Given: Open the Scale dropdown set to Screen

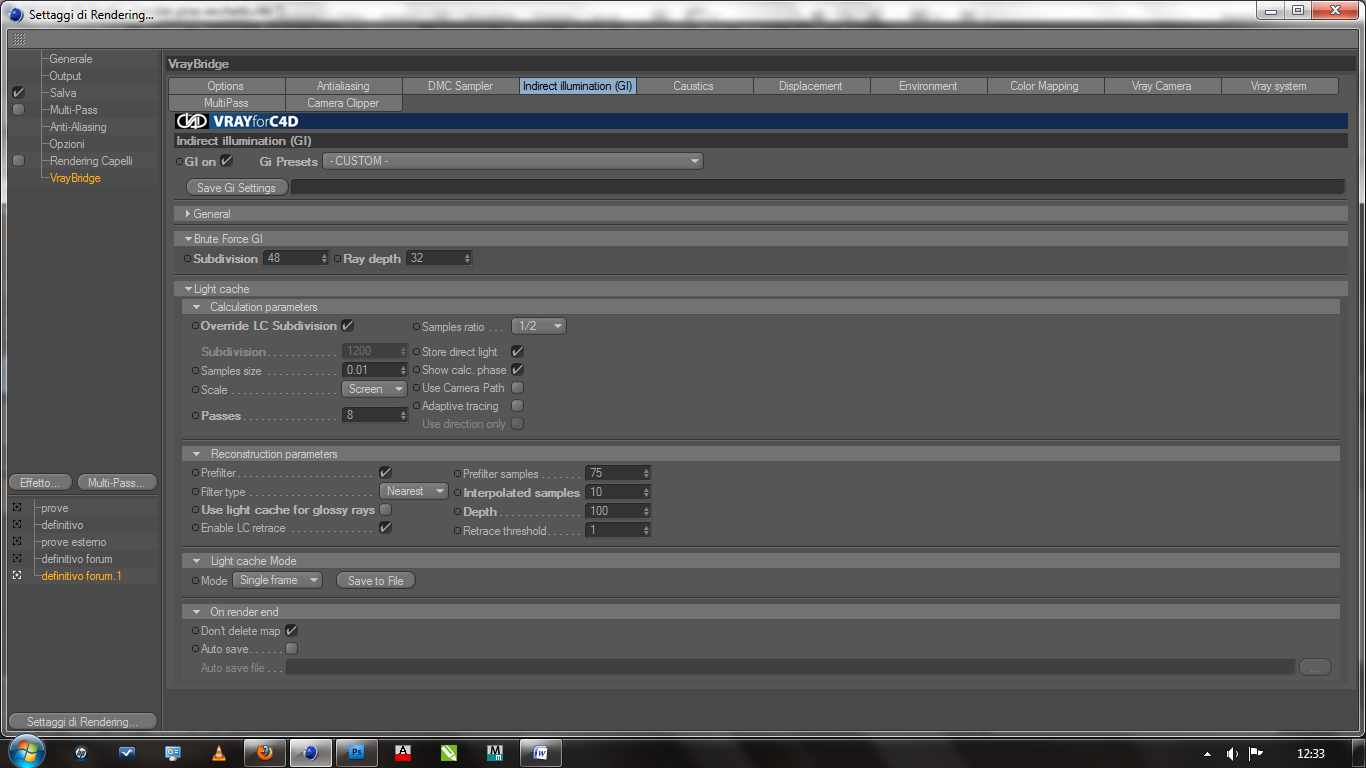Looking at the screenshot, I should click(x=375, y=389).
